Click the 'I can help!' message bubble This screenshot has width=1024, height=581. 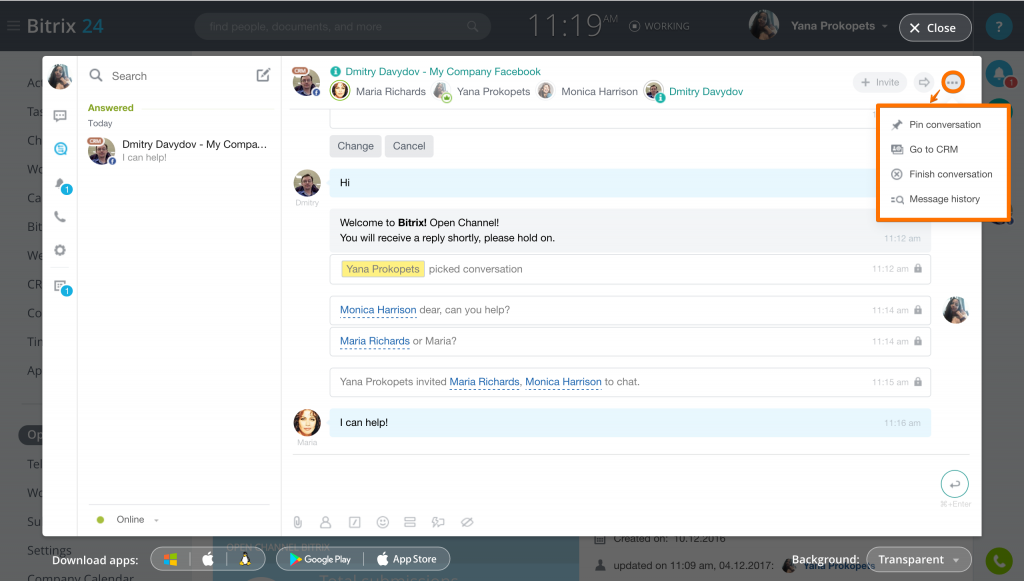[630, 423]
